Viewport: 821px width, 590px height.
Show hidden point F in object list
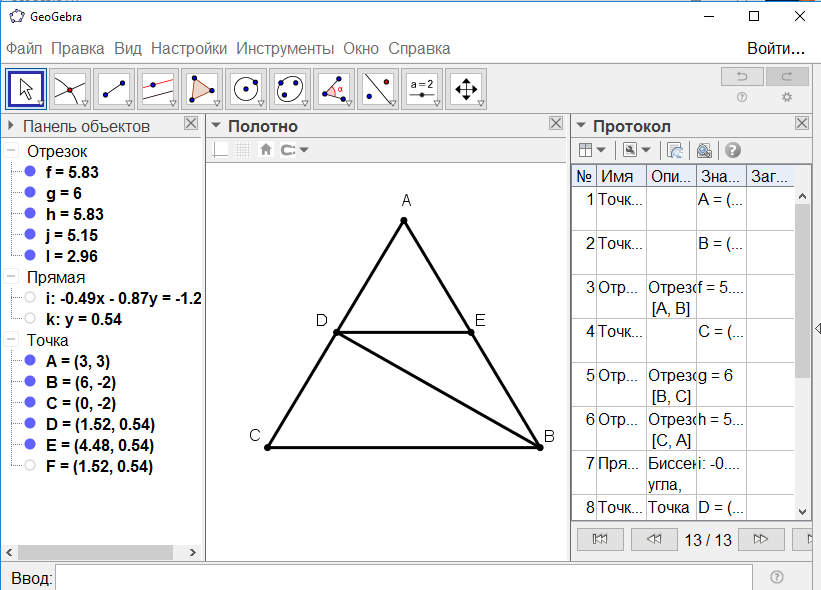(30, 466)
